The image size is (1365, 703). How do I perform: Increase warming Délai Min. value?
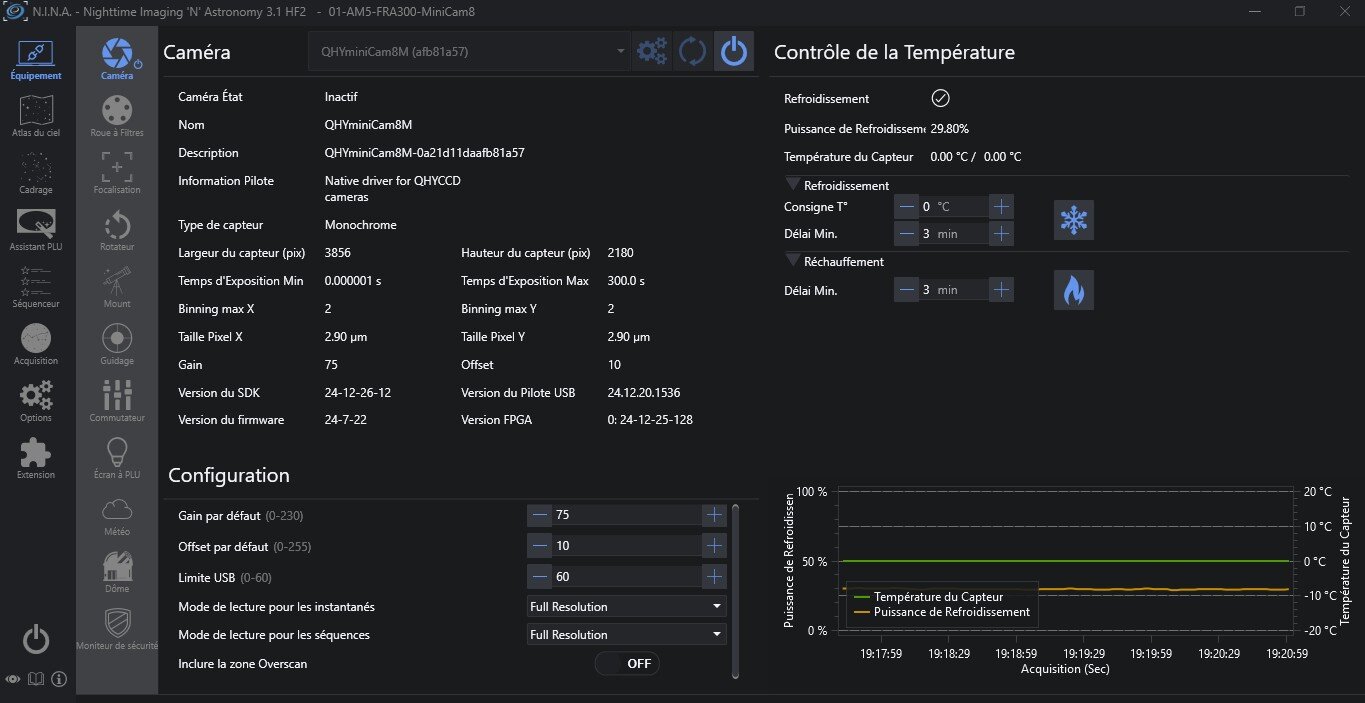point(1001,290)
